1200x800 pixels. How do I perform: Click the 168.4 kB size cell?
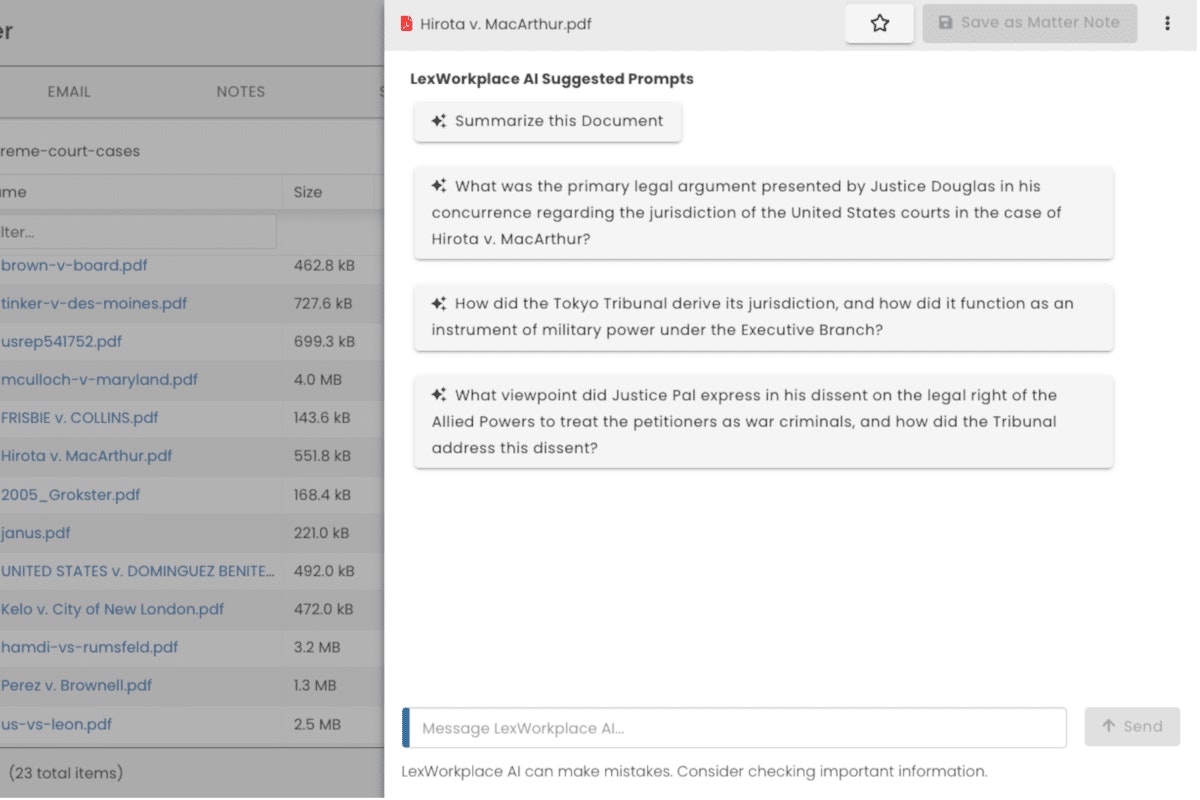click(x=323, y=494)
